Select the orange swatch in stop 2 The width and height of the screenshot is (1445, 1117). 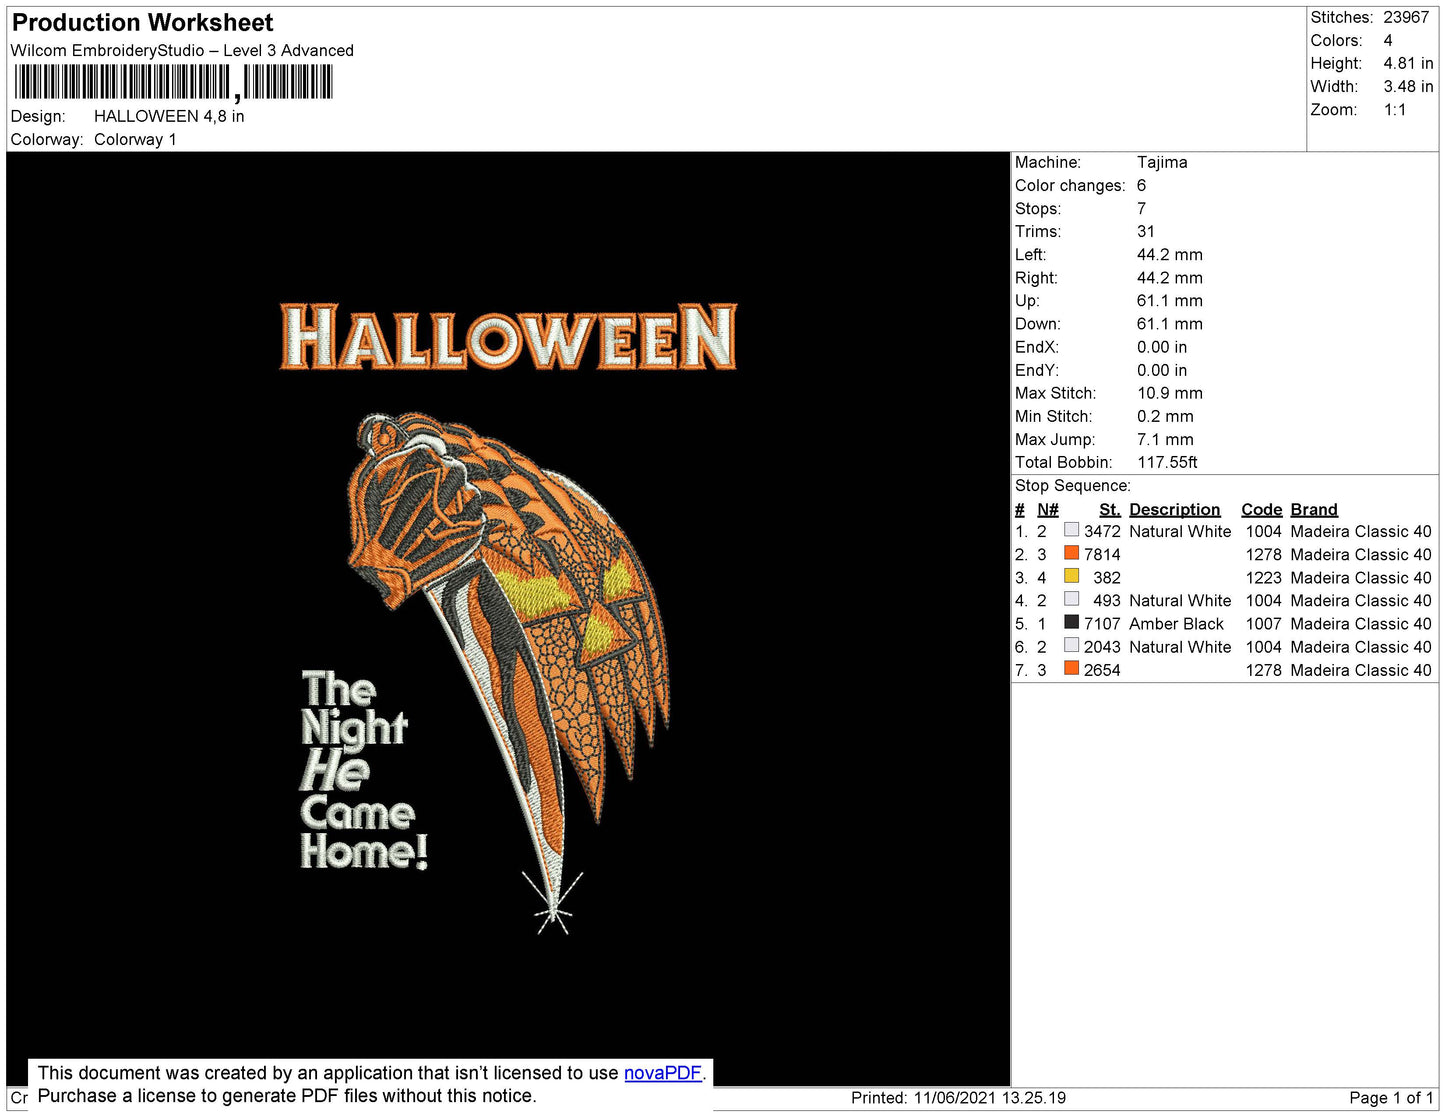[1071, 553]
